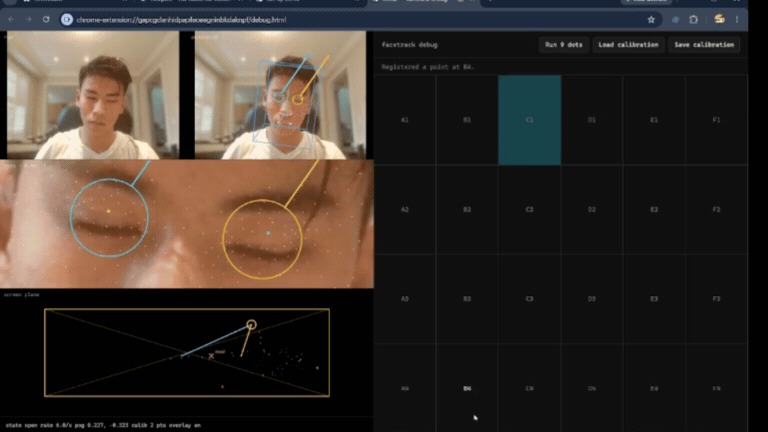Viewport: 768px width, 432px height.
Task: Select calibration cell A3
Action: coord(405,299)
